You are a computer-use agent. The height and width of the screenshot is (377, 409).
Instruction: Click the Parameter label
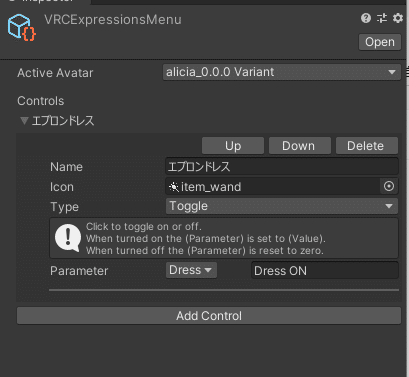(79, 271)
